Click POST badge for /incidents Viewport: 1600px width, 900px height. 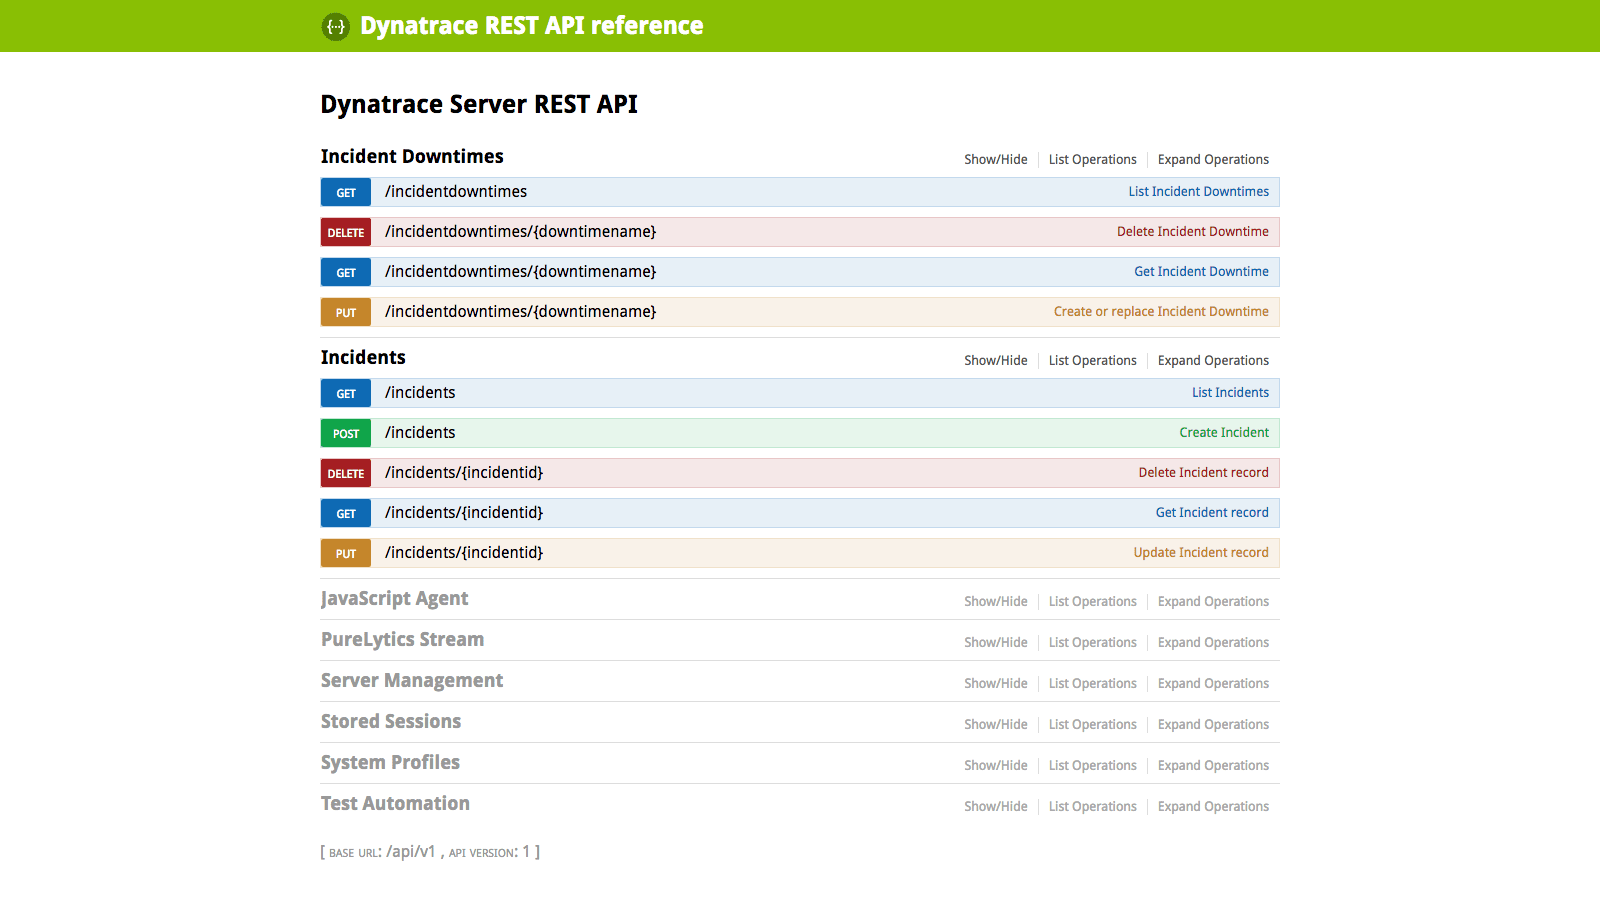[346, 433]
